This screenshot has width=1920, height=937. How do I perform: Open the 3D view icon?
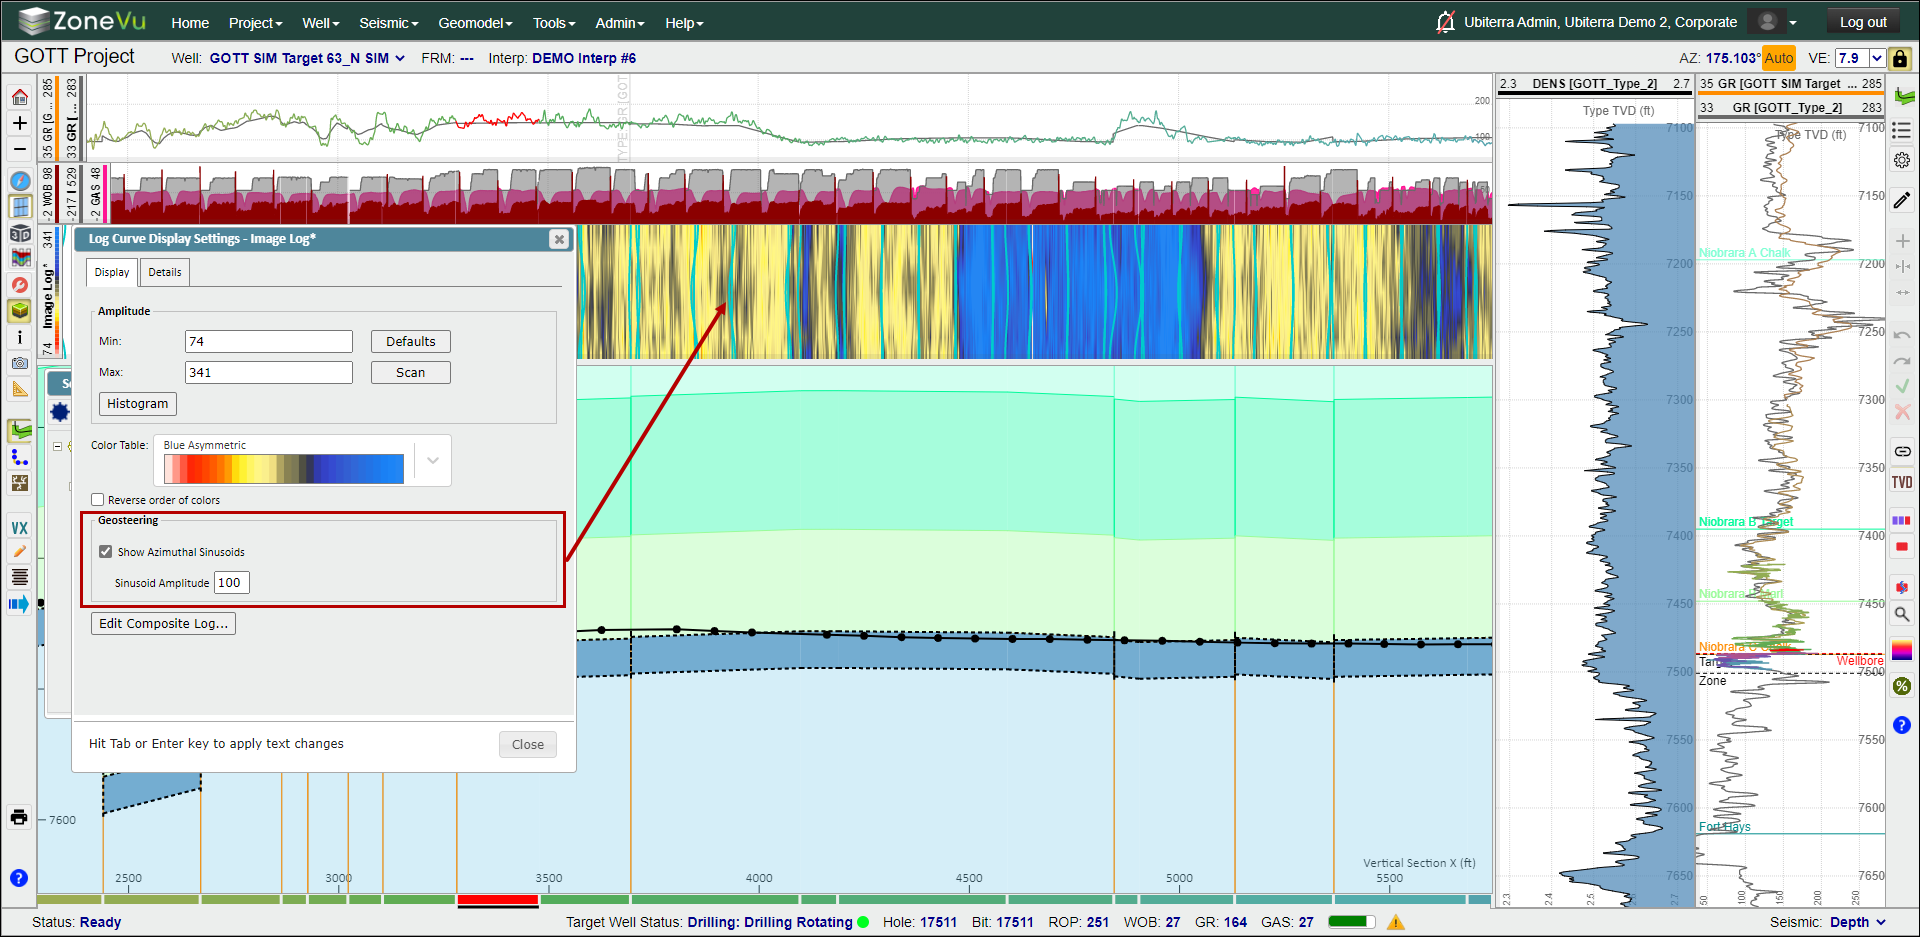tap(19, 233)
